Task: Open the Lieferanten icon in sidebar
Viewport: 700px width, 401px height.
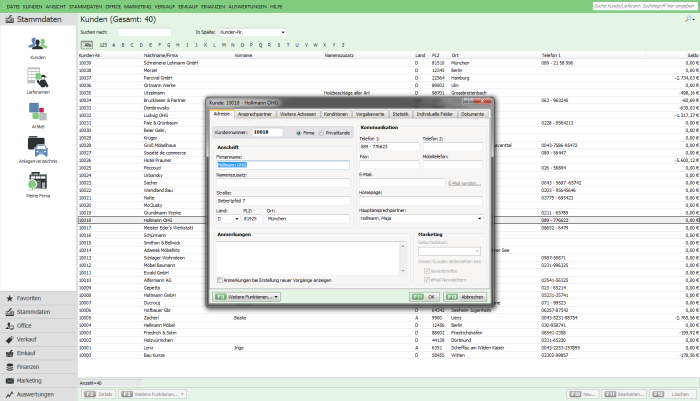Action: (38, 77)
